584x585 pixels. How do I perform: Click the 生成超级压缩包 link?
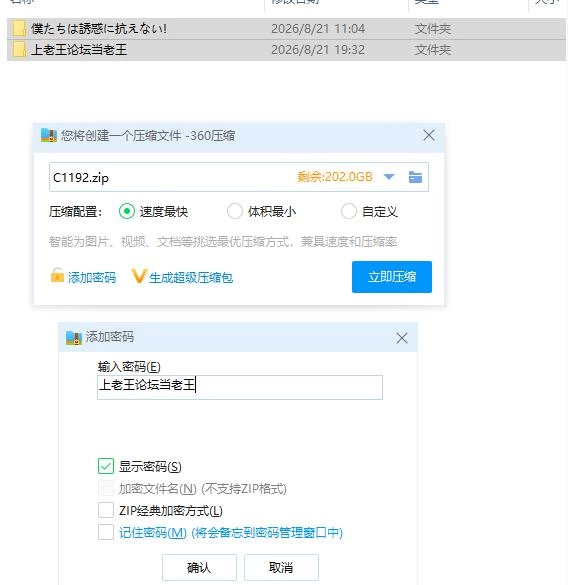point(191,278)
